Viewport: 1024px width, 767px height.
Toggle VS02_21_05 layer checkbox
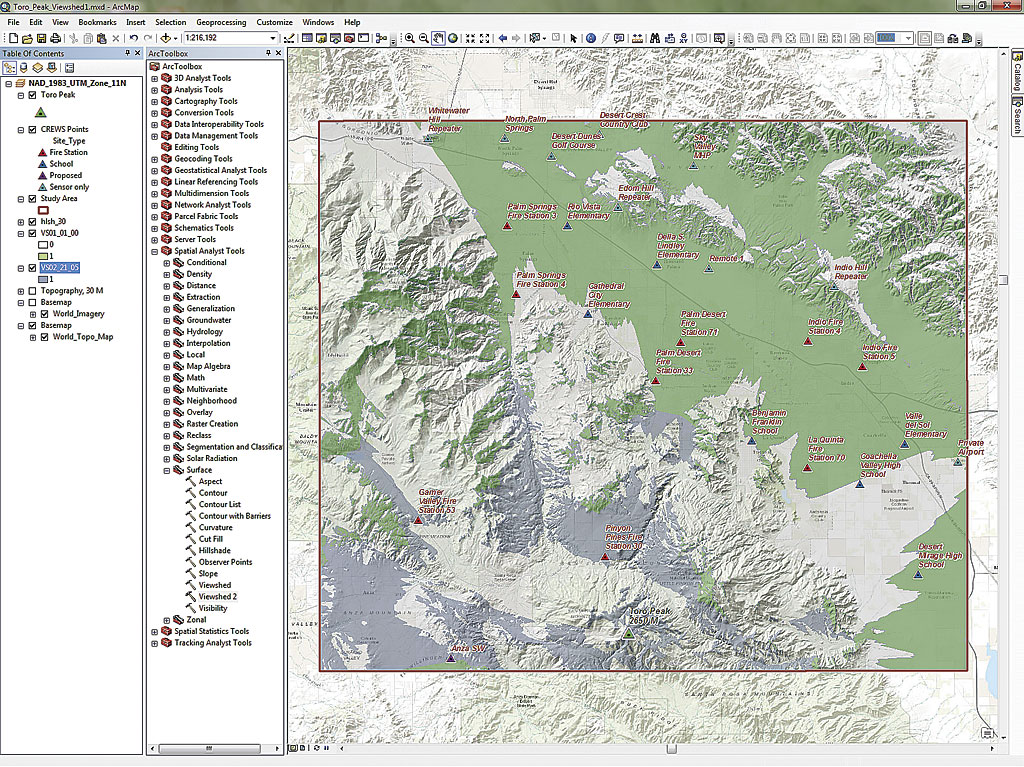point(32,268)
